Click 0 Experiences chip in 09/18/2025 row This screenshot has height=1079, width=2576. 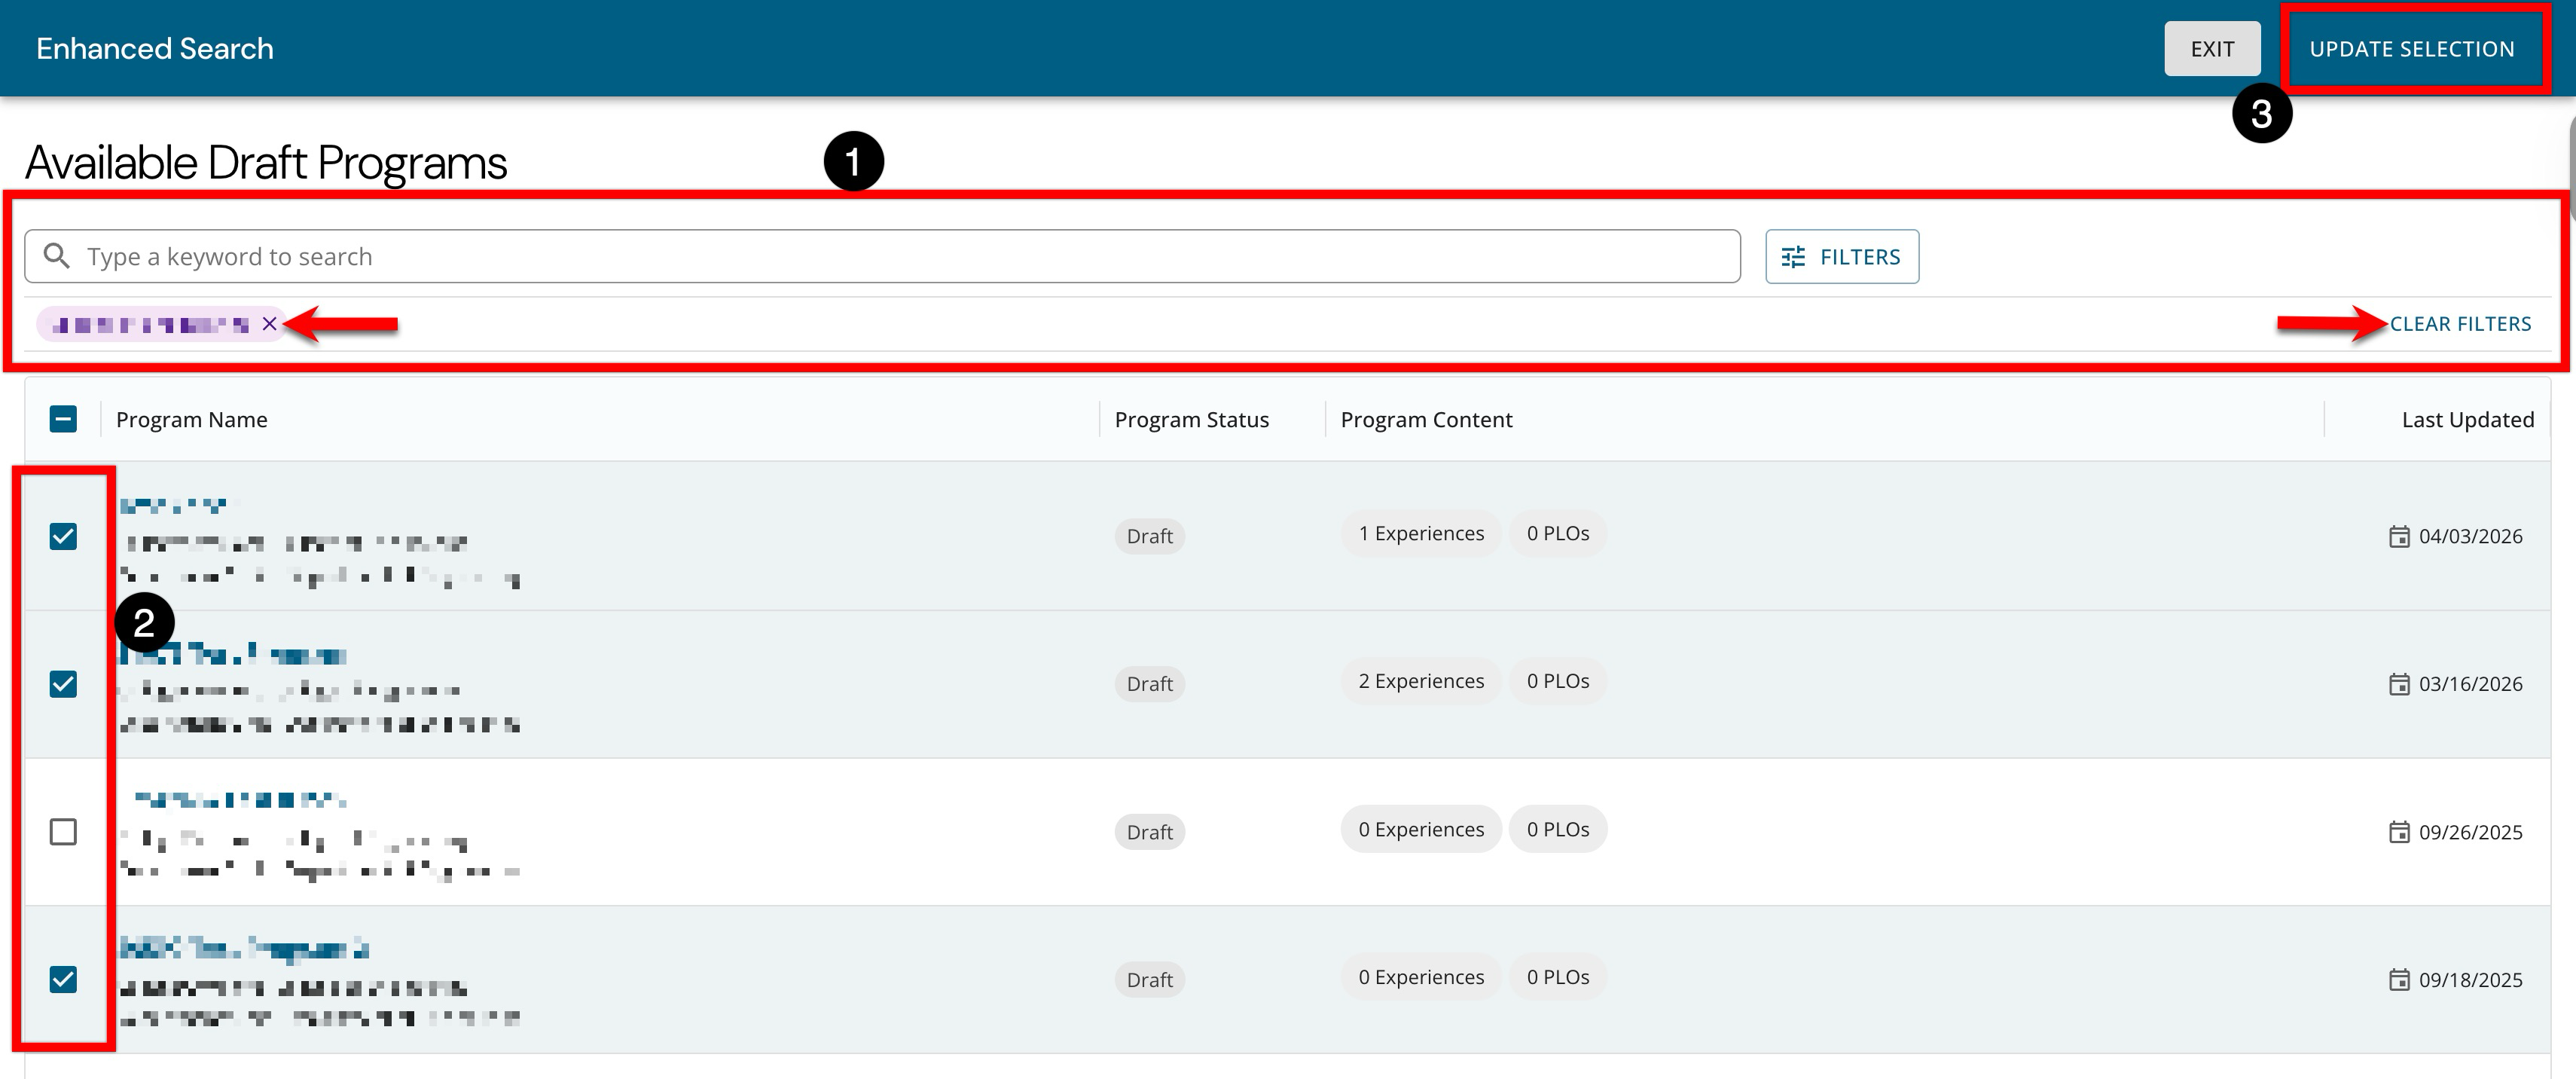tap(1421, 977)
